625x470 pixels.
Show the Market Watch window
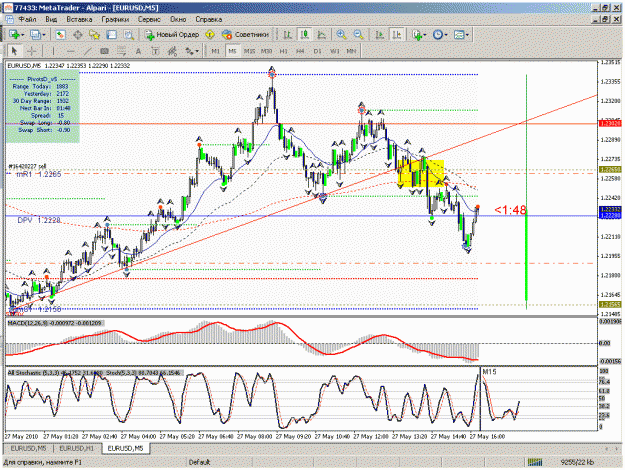point(60,35)
